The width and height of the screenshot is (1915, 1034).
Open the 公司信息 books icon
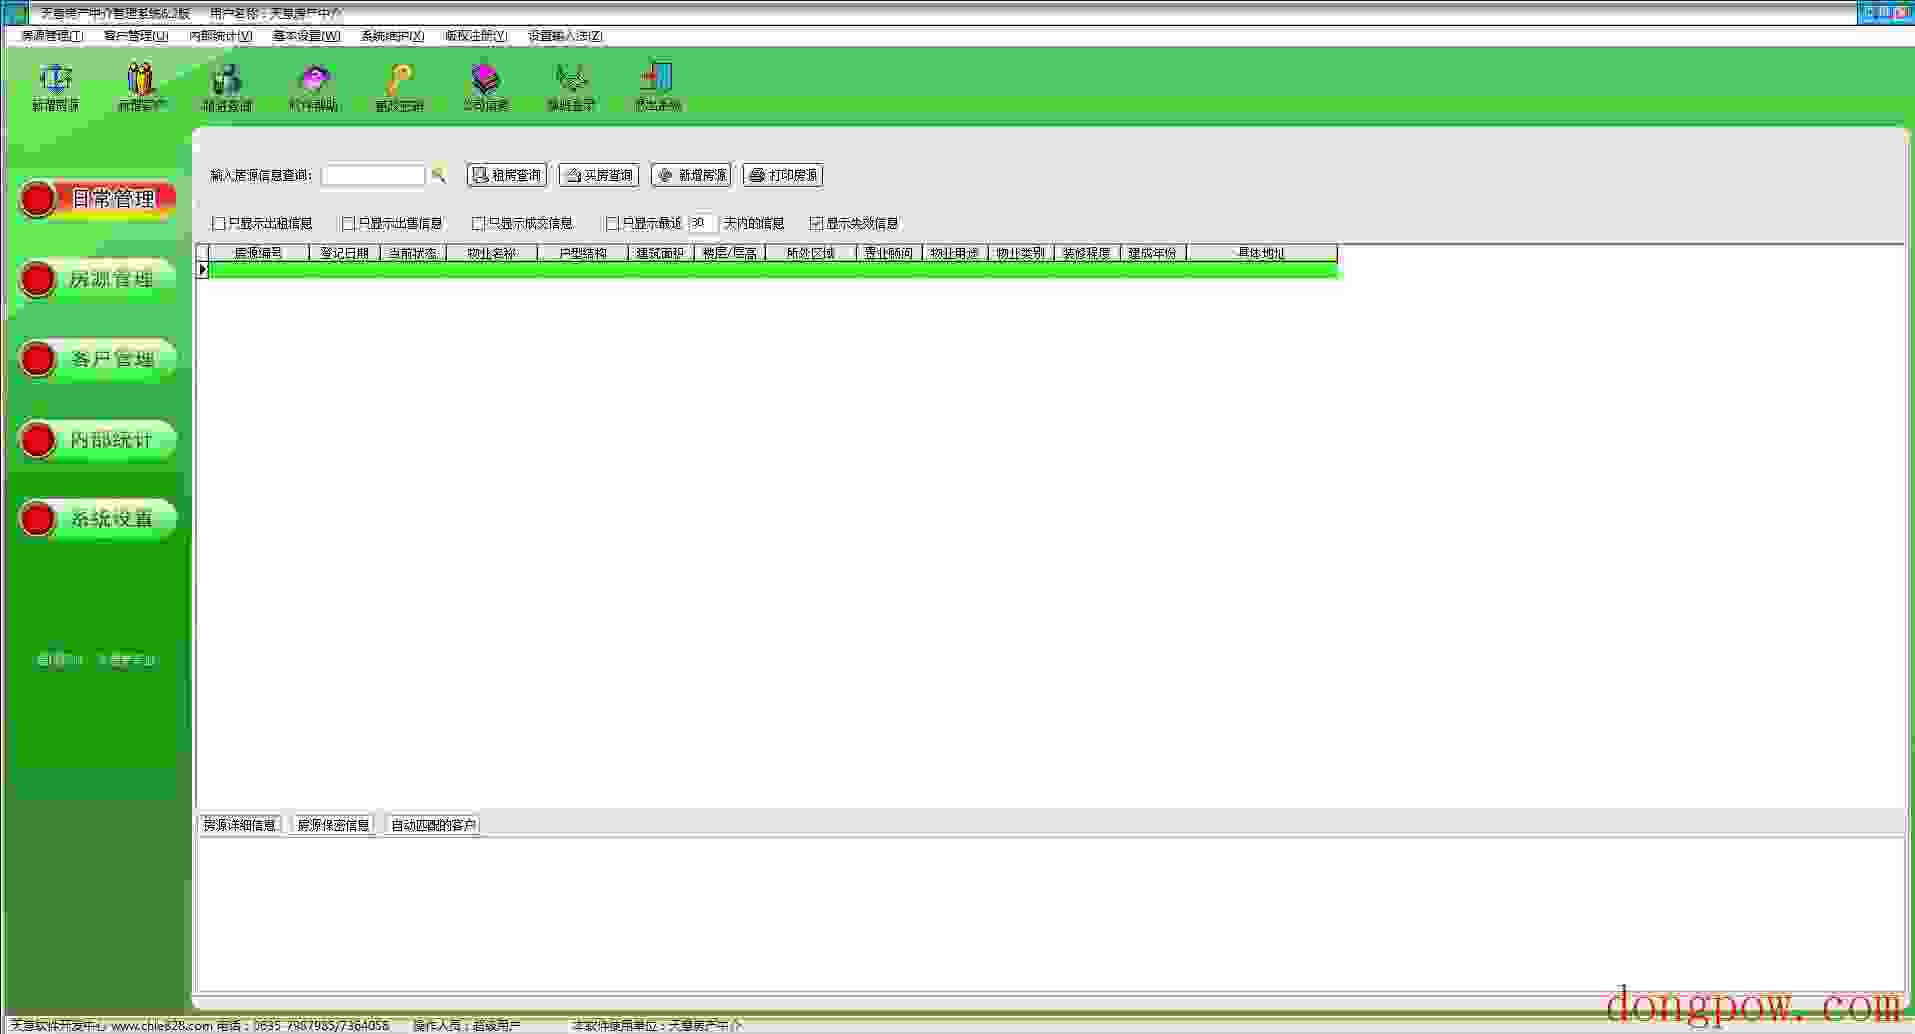pyautogui.click(x=486, y=79)
